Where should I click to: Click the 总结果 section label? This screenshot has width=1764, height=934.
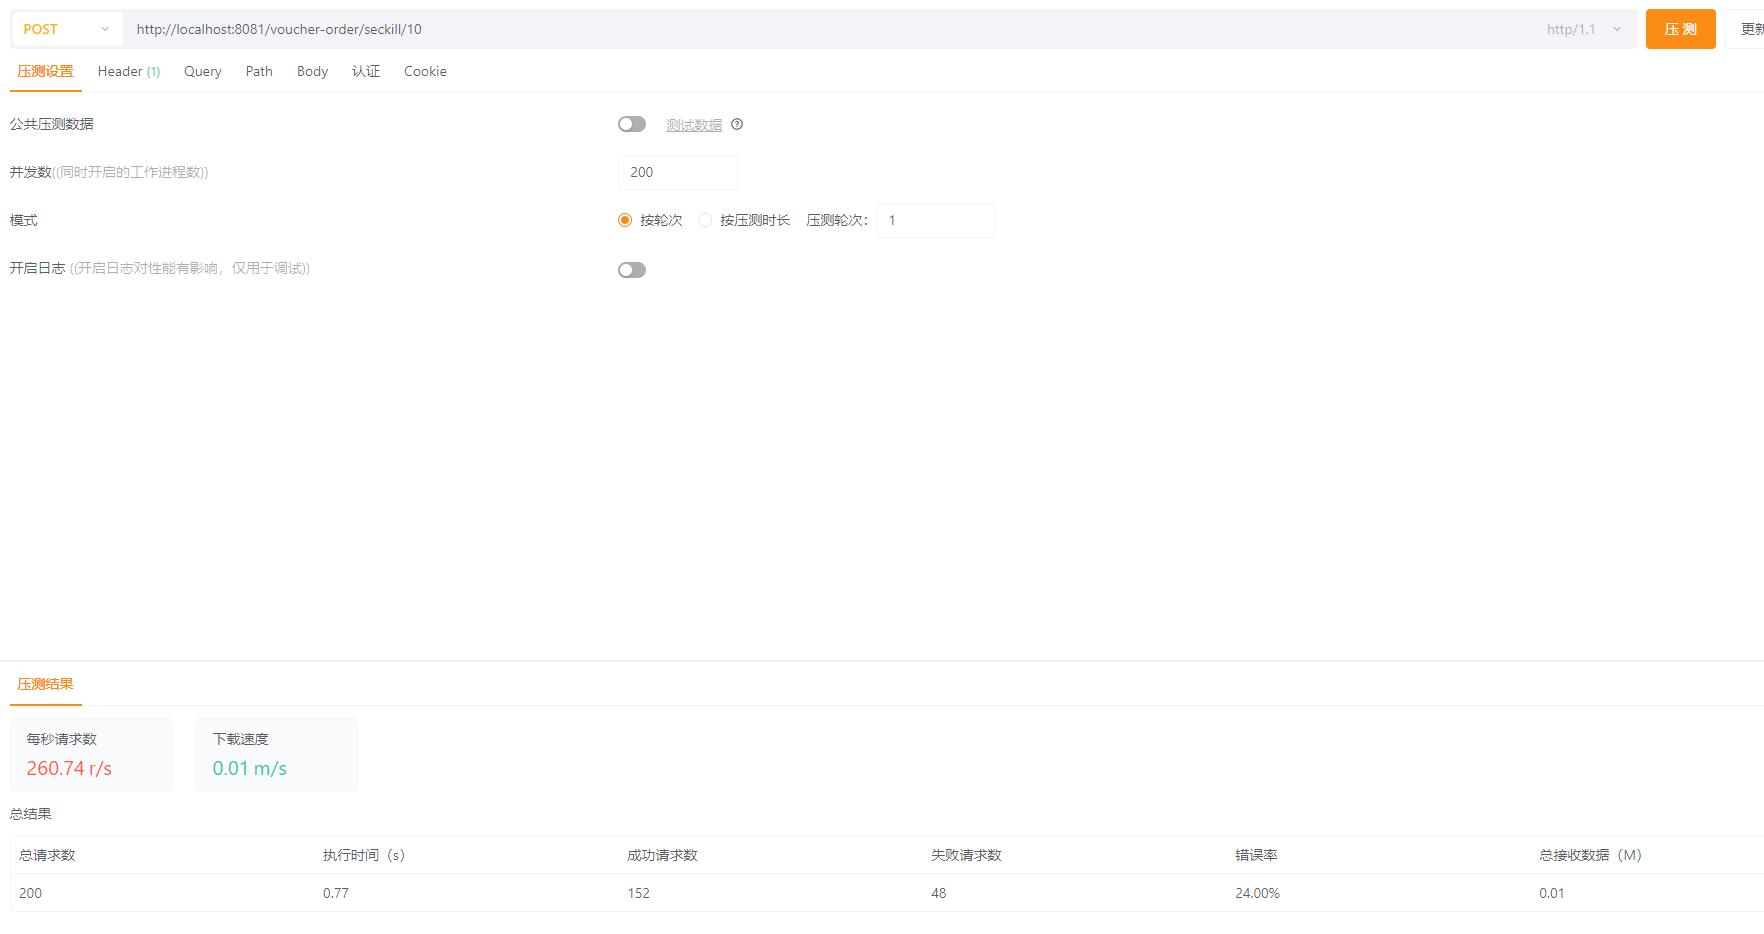pyautogui.click(x=31, y=814)
